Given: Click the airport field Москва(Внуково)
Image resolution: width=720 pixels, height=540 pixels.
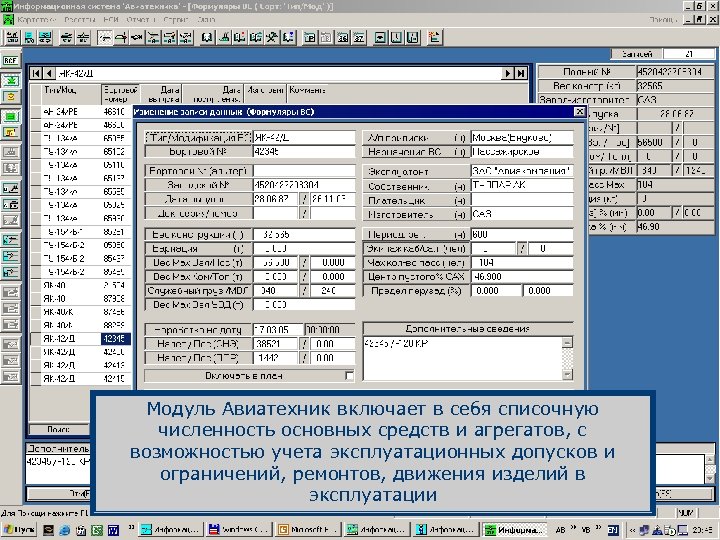Looking at the screenshot, I should click(x=522, y=137).
